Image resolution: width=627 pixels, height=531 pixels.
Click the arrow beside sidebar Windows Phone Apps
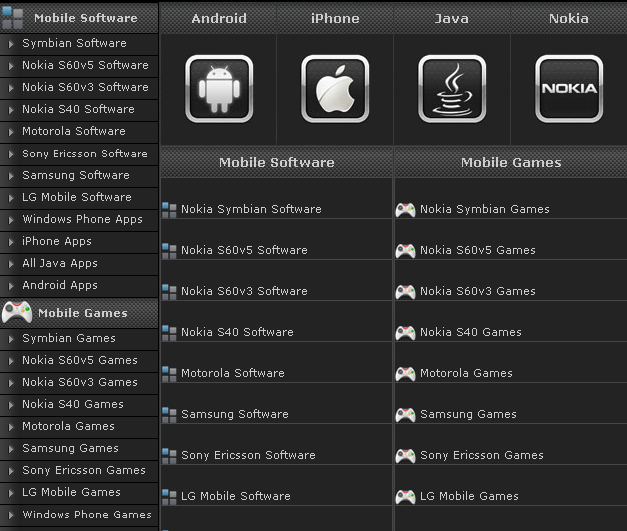tap(11, 220)
